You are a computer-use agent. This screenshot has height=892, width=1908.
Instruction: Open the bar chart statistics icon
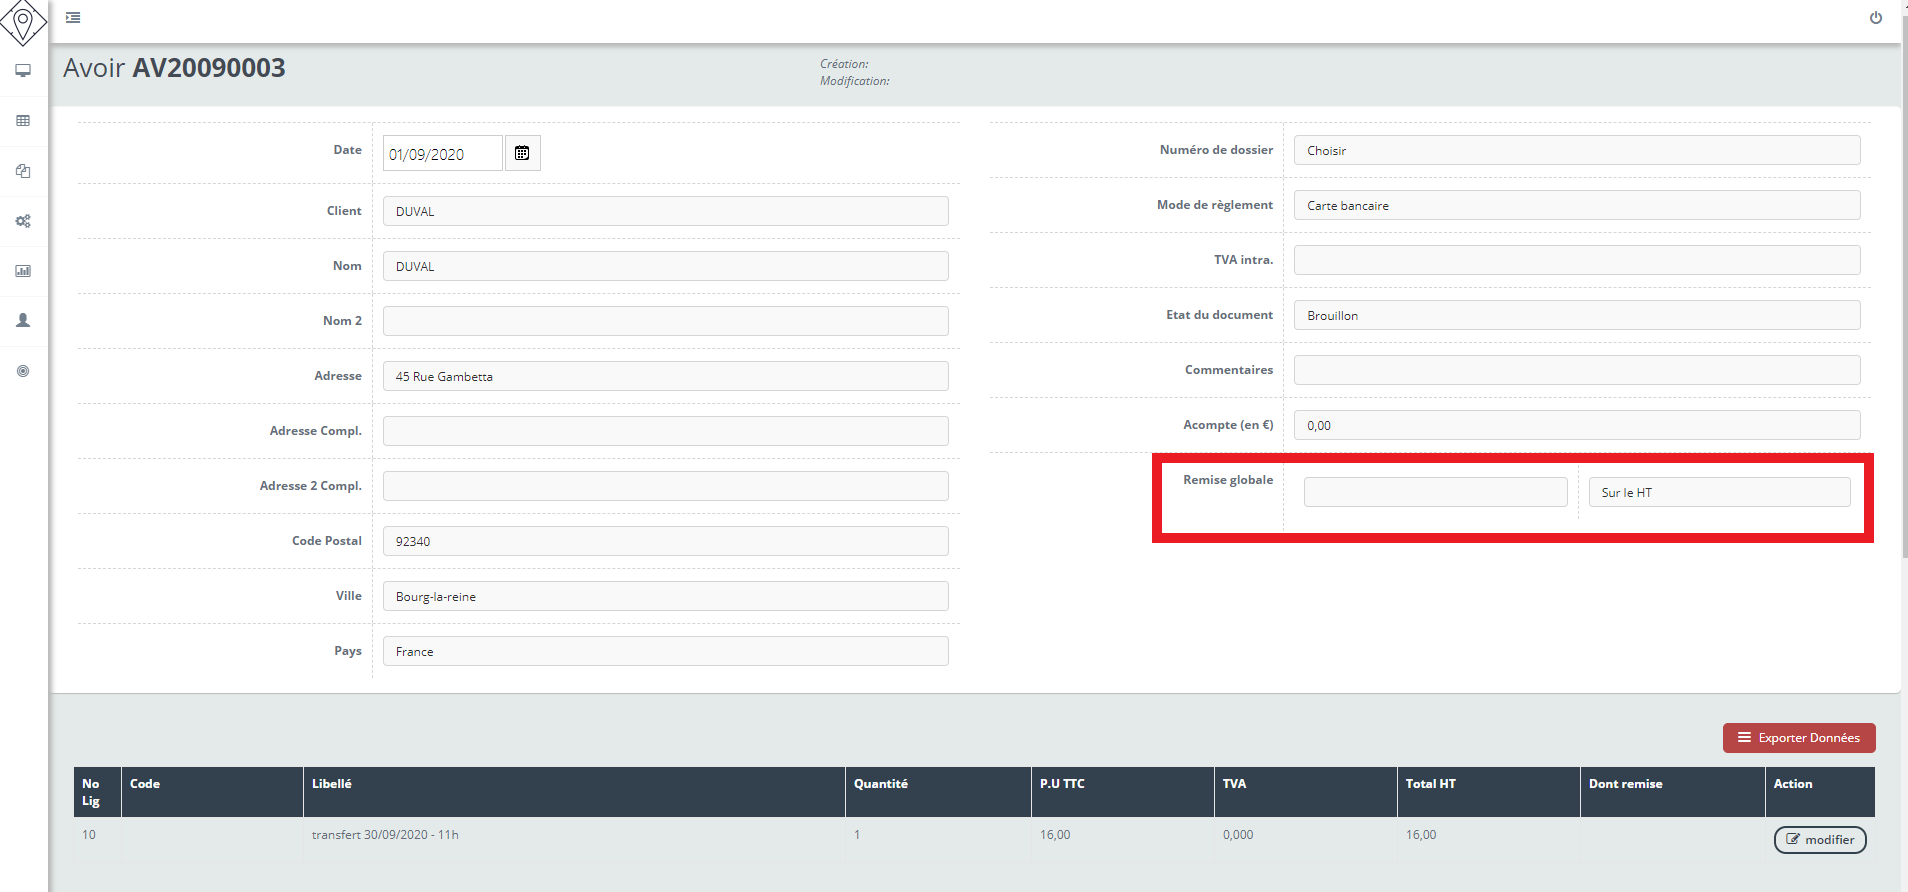(x=23, y=271)
